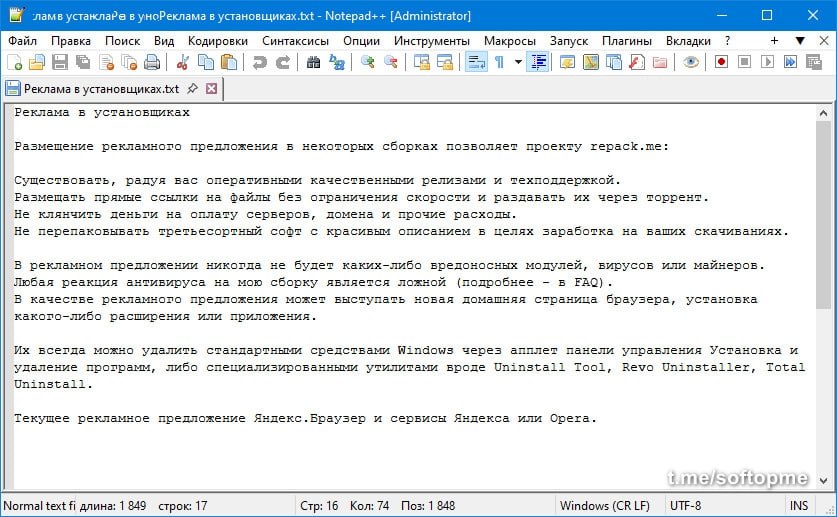The width and height of the screenshot is (837, 517).
Task: Click the vertical scrollbar thumb
Action: (x=823, y=214)
